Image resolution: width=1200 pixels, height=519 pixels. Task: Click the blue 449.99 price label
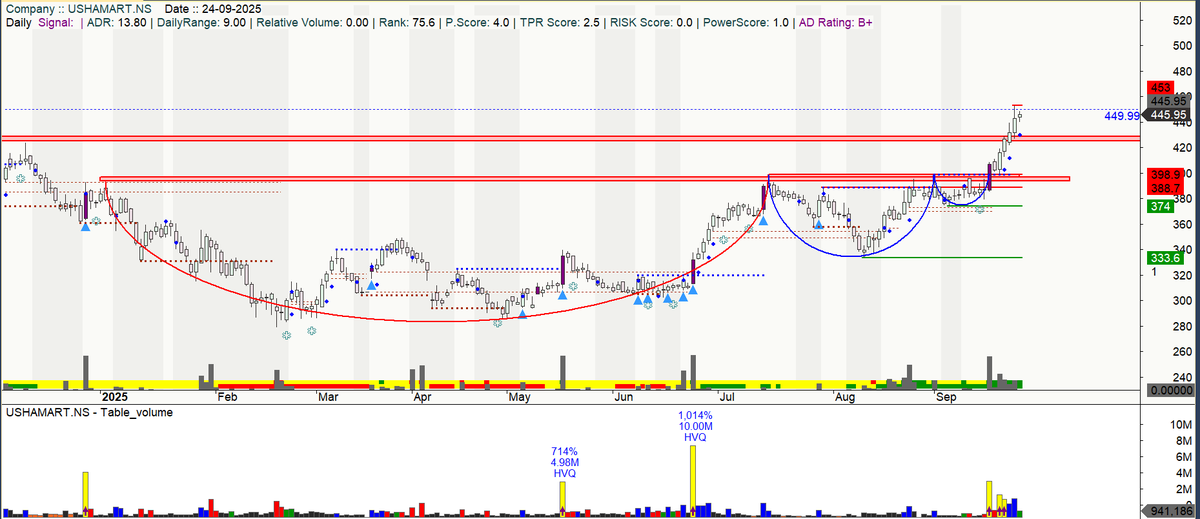pos(1121,116)
